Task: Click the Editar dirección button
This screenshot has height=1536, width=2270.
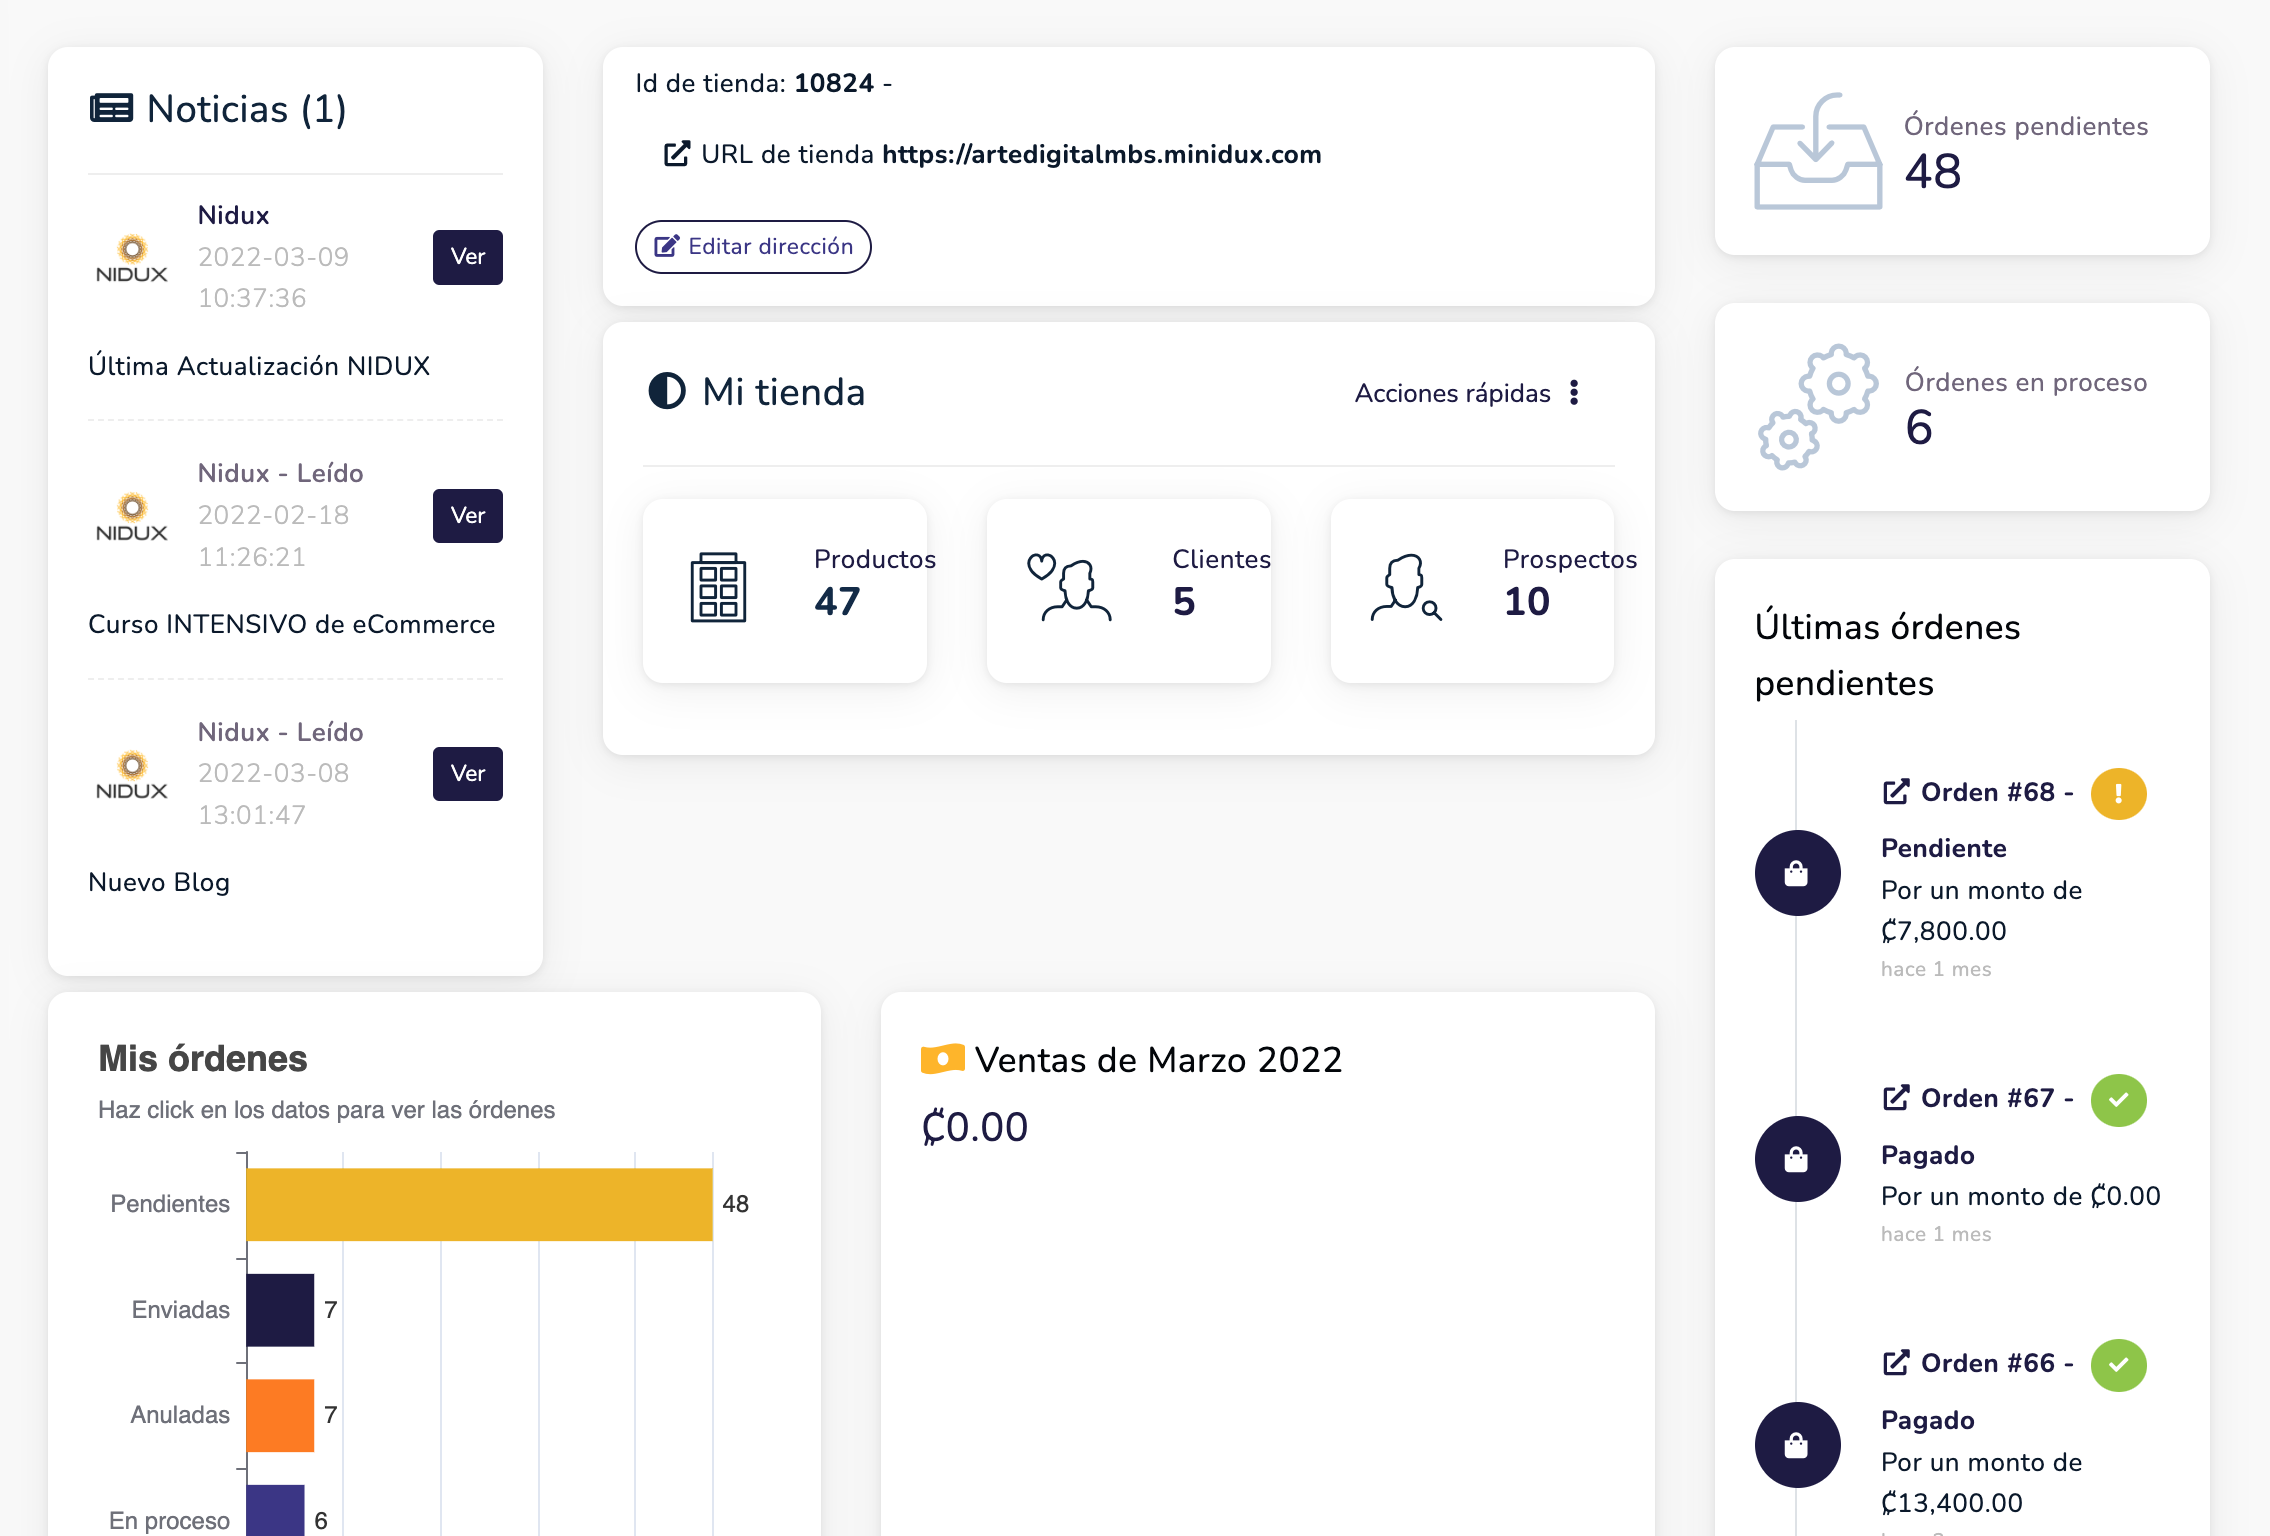Action: pos(753,247)
